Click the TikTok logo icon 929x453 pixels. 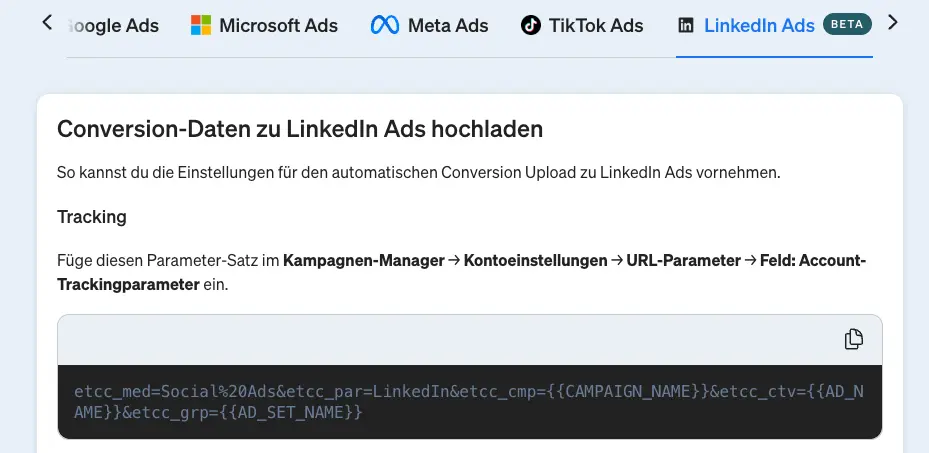click(531, 25)
